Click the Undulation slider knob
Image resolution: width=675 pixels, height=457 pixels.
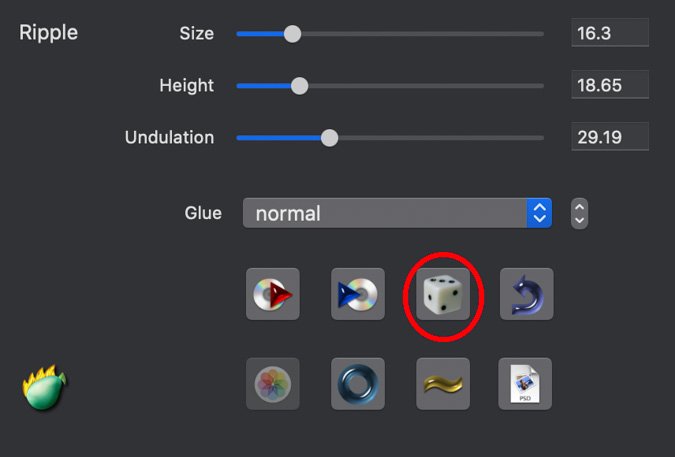tap(330, 138)
